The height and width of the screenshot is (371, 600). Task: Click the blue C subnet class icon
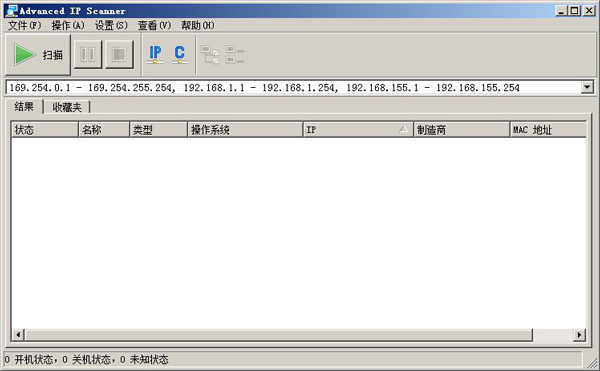click(179, 54)
